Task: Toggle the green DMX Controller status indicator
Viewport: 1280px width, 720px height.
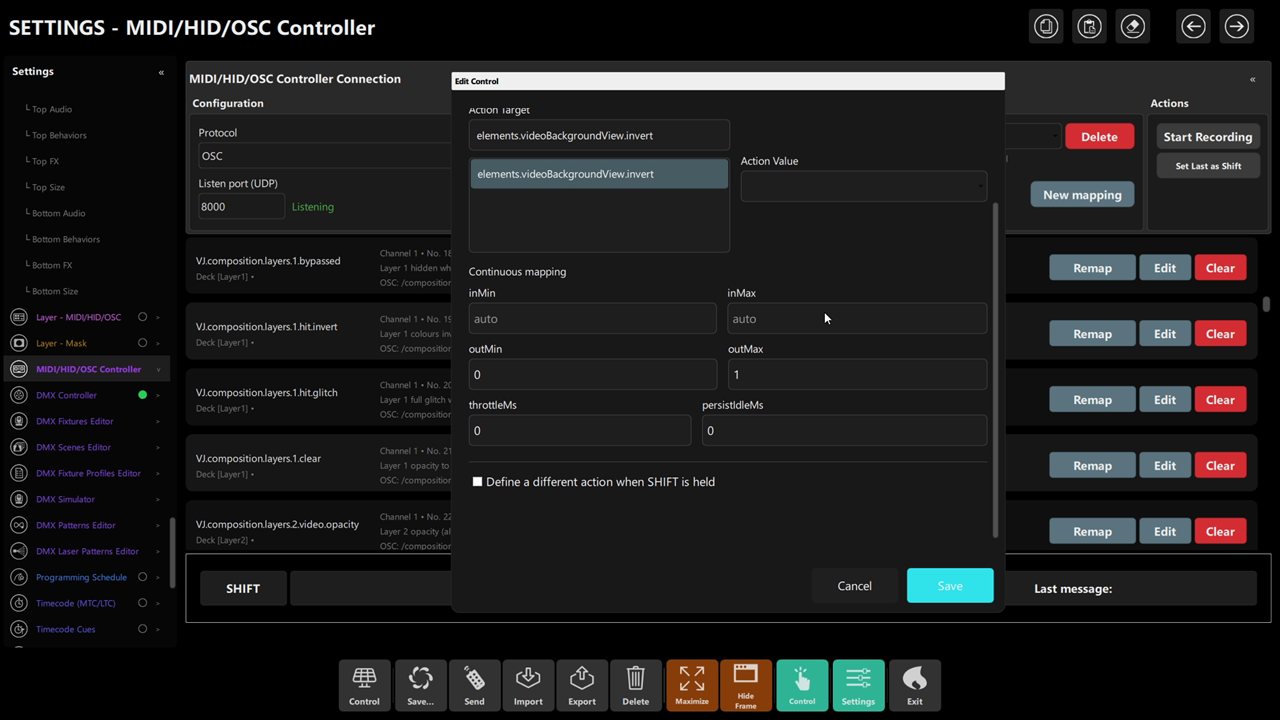Action: tap(142, 395)
